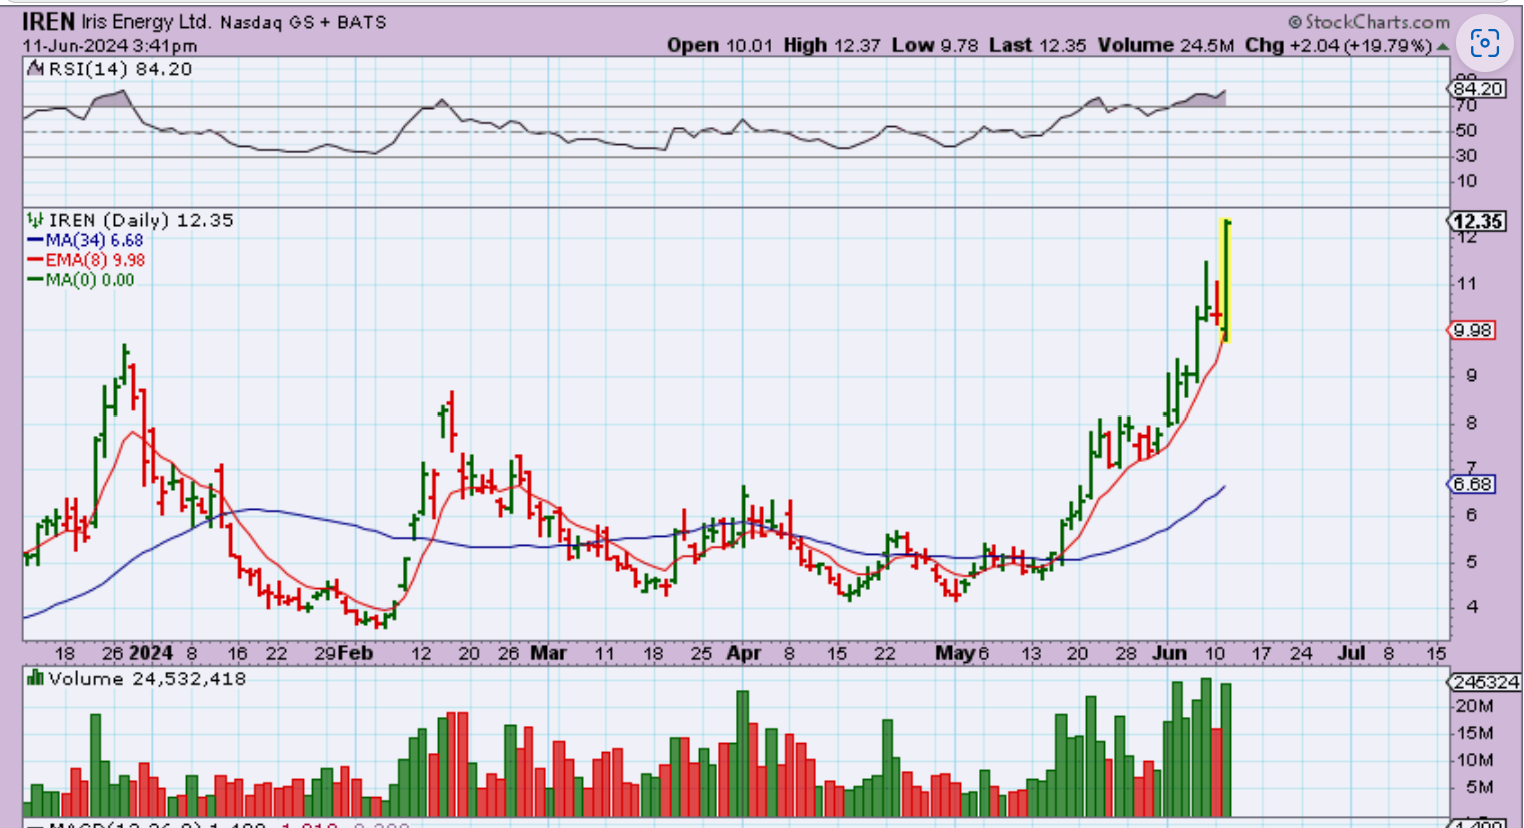Click the Last 12.35 quote value
The width and height of the screenshot is (1524, 828).
click(x=1038, y=45)
